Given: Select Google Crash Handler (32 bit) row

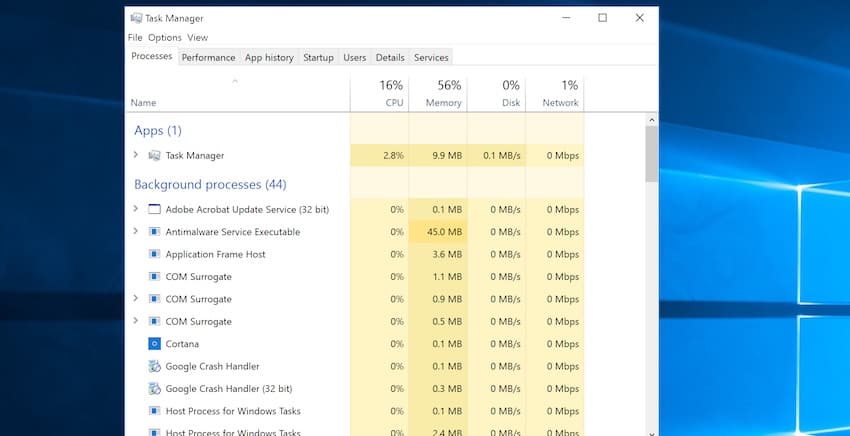Looking at the screenshot, I should pyautogui.click(x=355, y=389).
